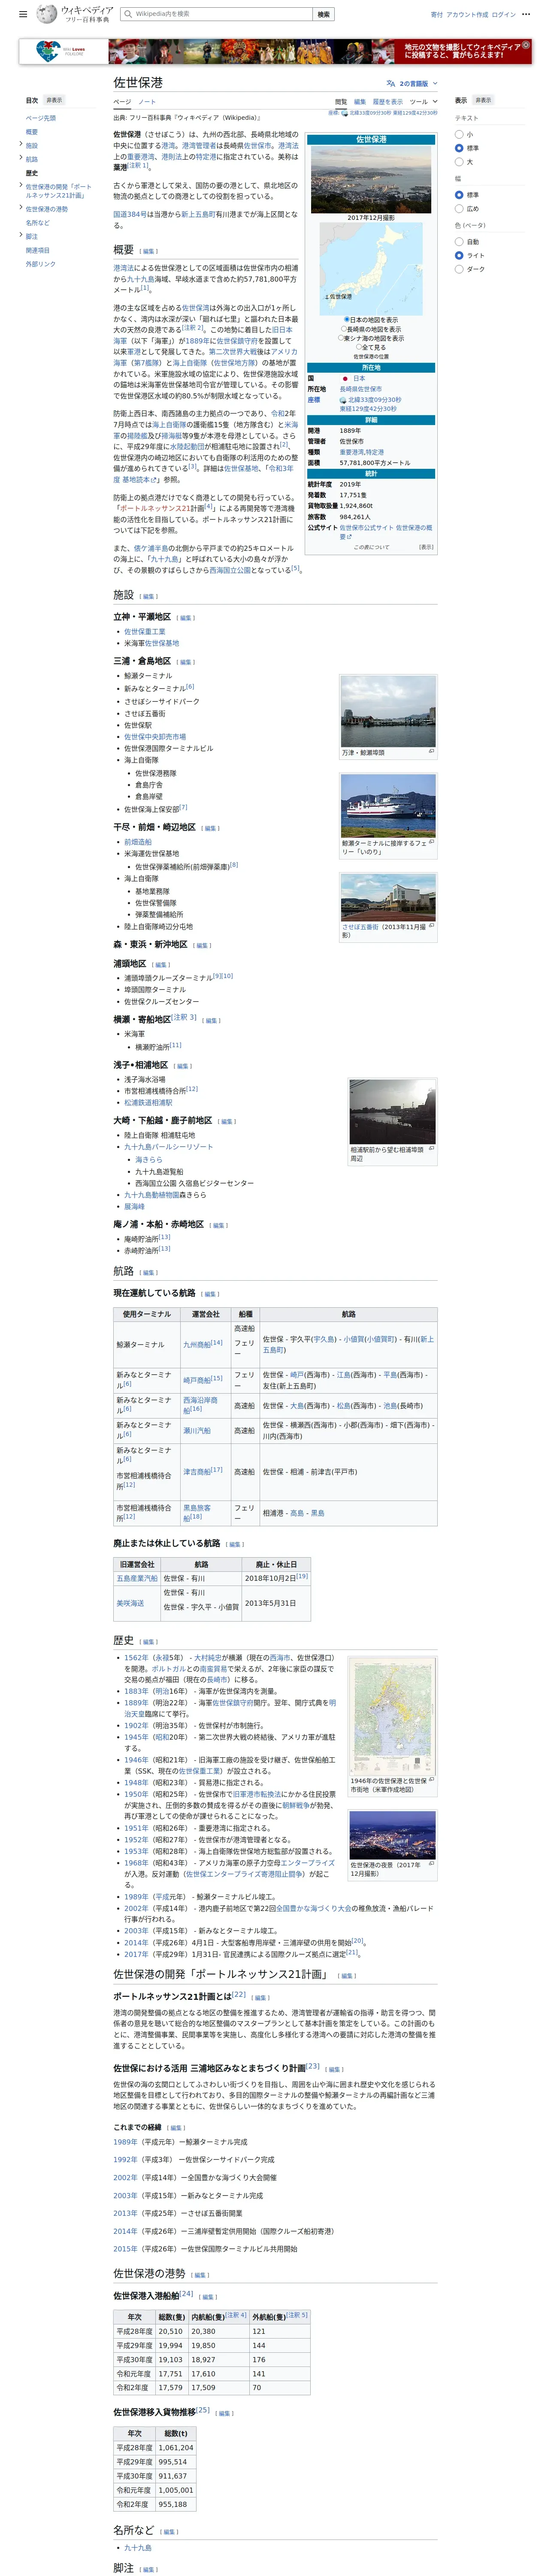Jump to 関連項目 in contents sidebar
551x2576 pixels.
[x=38, y=250]
